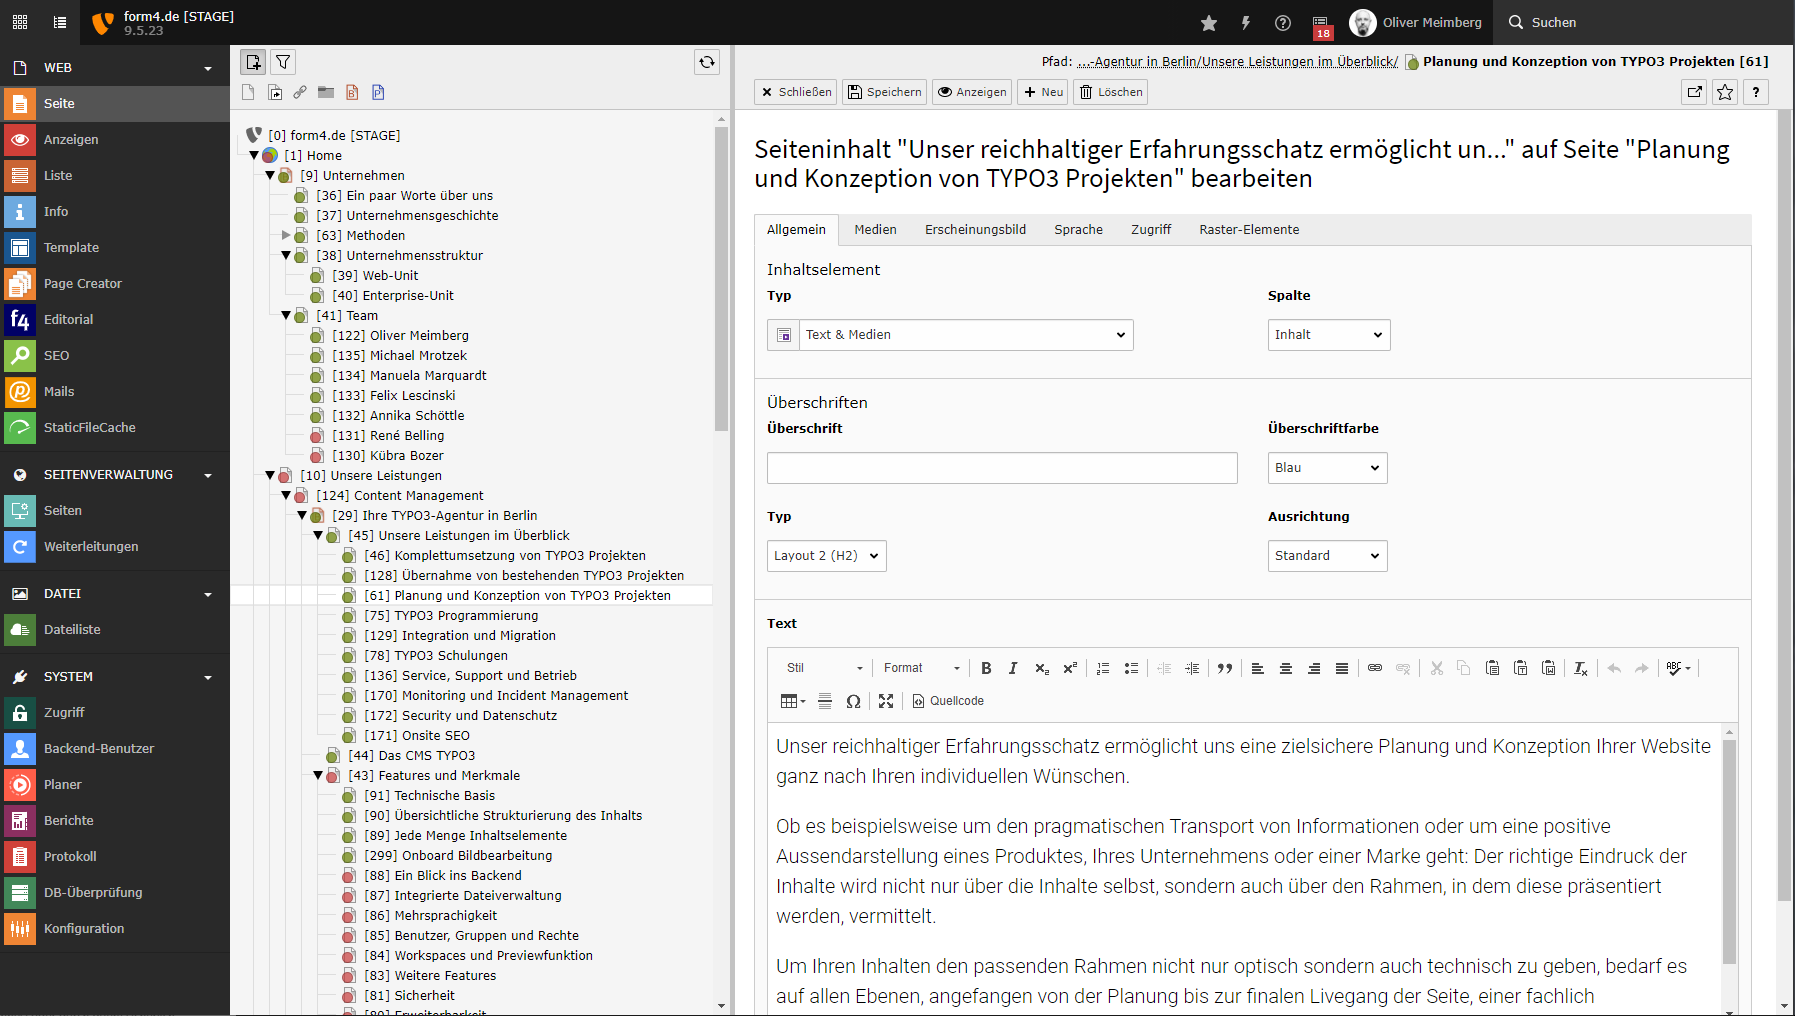Collapse the Unternehmen tree node
Screen dimensions: 1795x1016
coord(270,175)
